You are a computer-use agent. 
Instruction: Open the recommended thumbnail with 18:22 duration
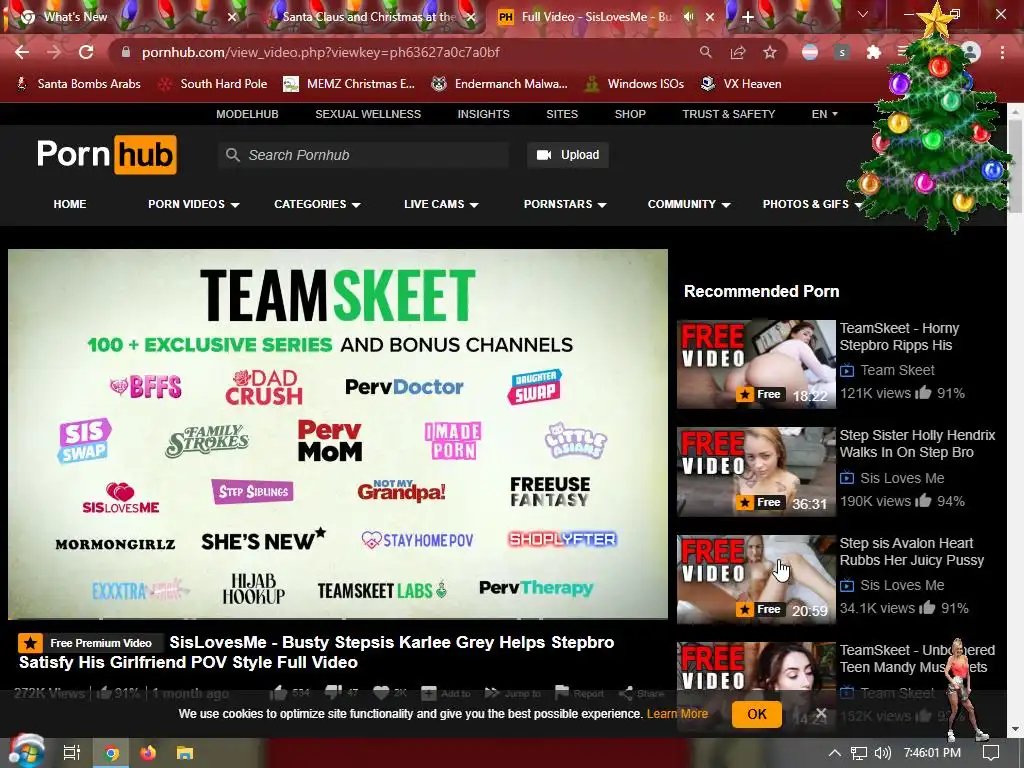click(x=756, y=364)
